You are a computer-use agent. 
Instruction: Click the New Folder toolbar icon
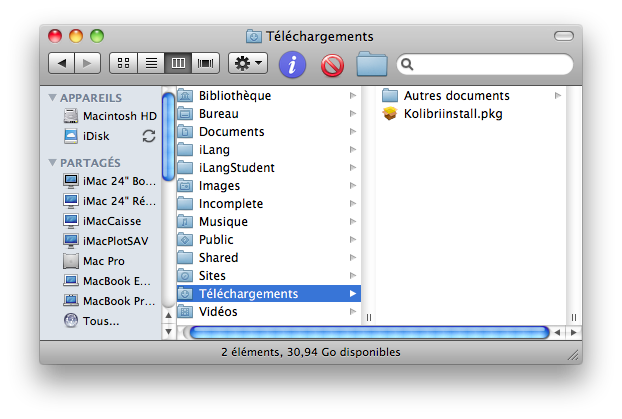tap(372, 64)
